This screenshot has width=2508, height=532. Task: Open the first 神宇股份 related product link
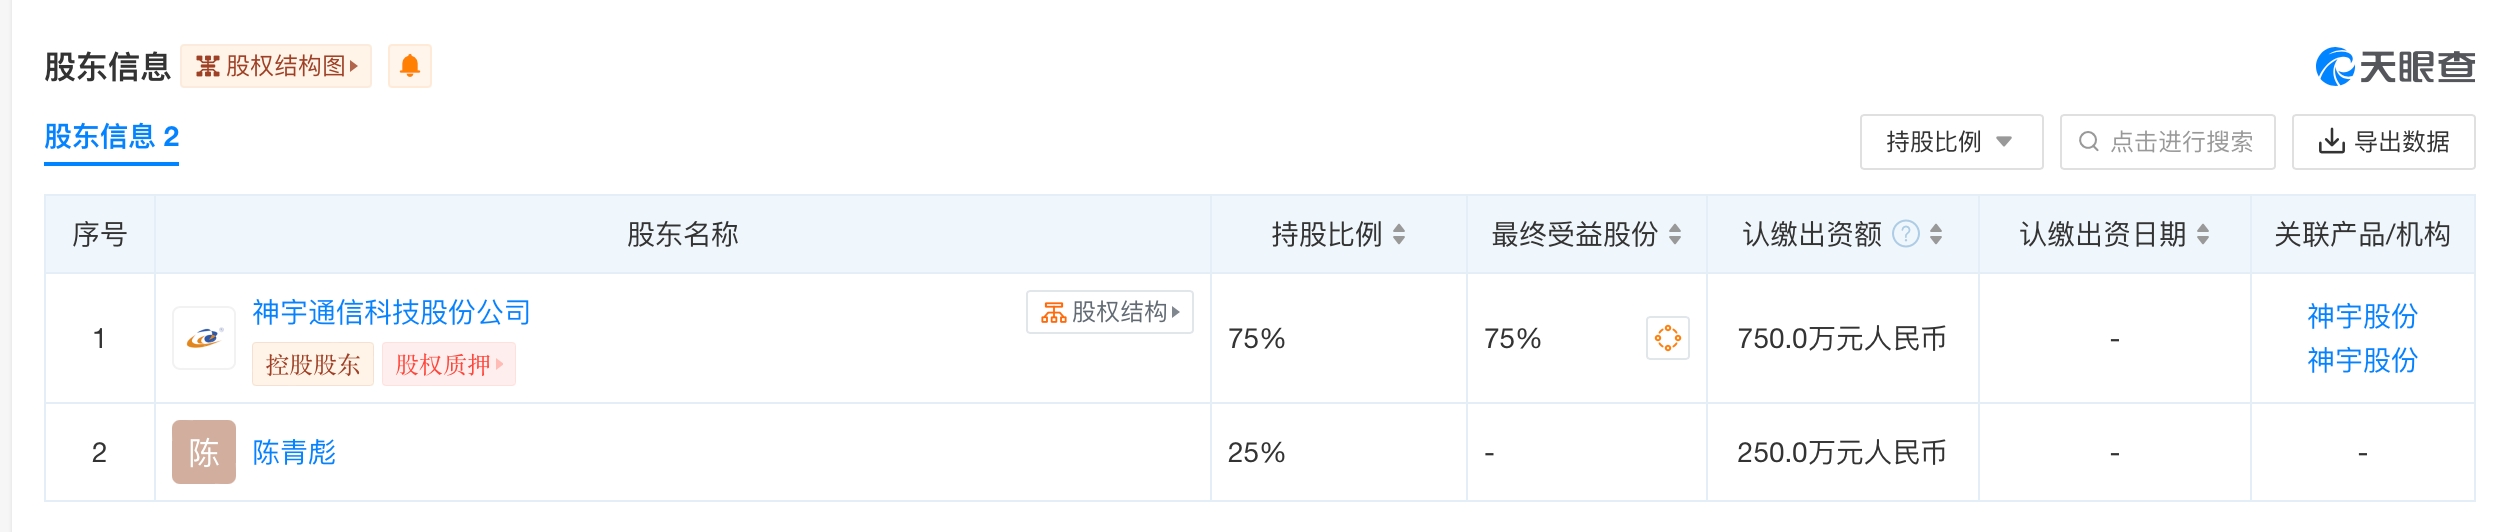click(x=2362, y=316)
